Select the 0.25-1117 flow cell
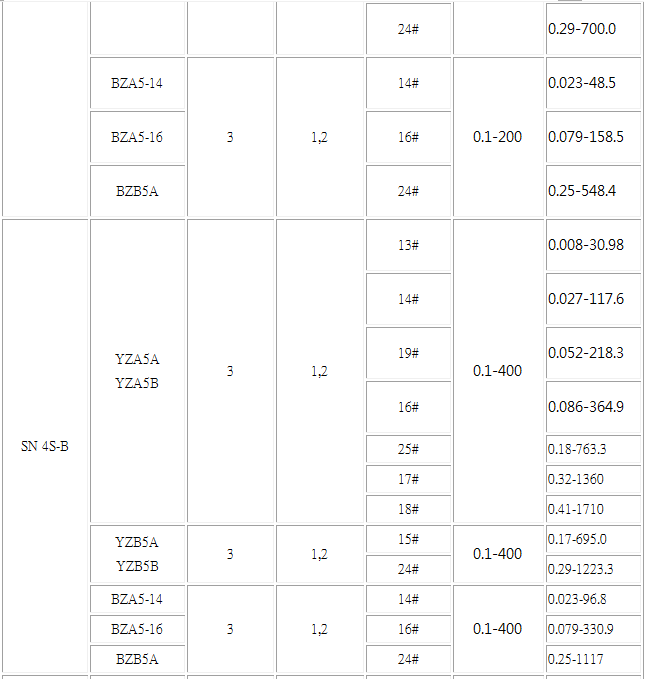Screen dimensions: 645x679 coord(593,659)
